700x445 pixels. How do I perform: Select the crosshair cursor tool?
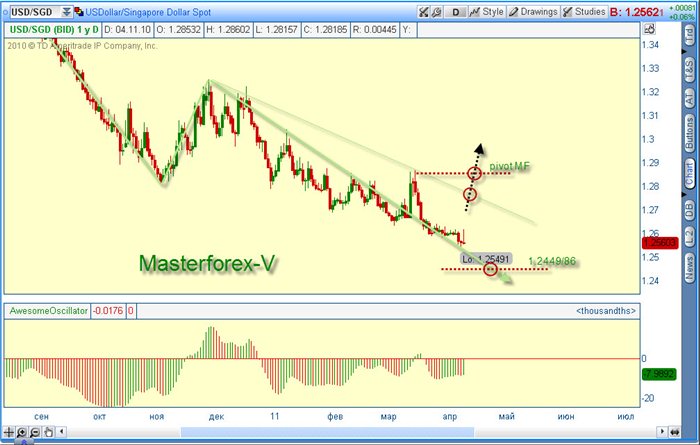[x=8, y=432]
